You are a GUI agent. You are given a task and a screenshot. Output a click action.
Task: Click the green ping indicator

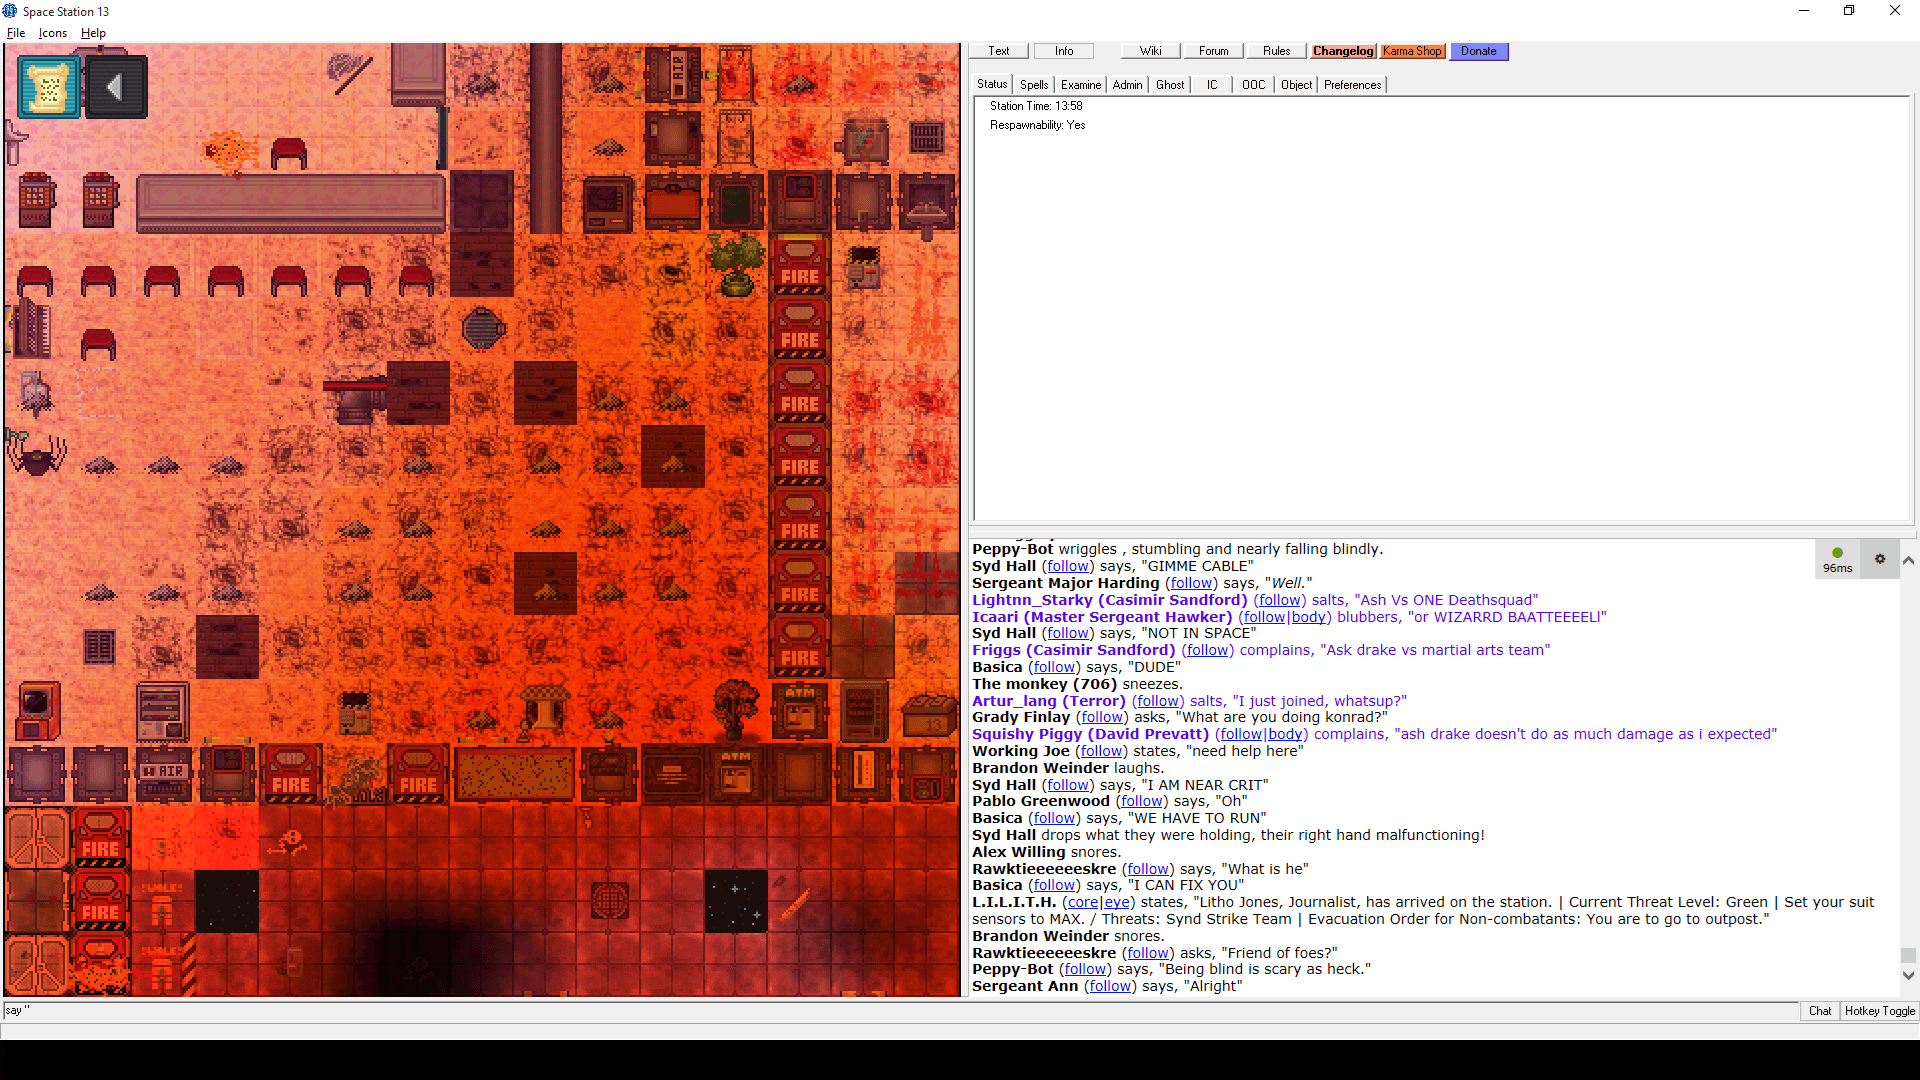(x=1837, y=553)
